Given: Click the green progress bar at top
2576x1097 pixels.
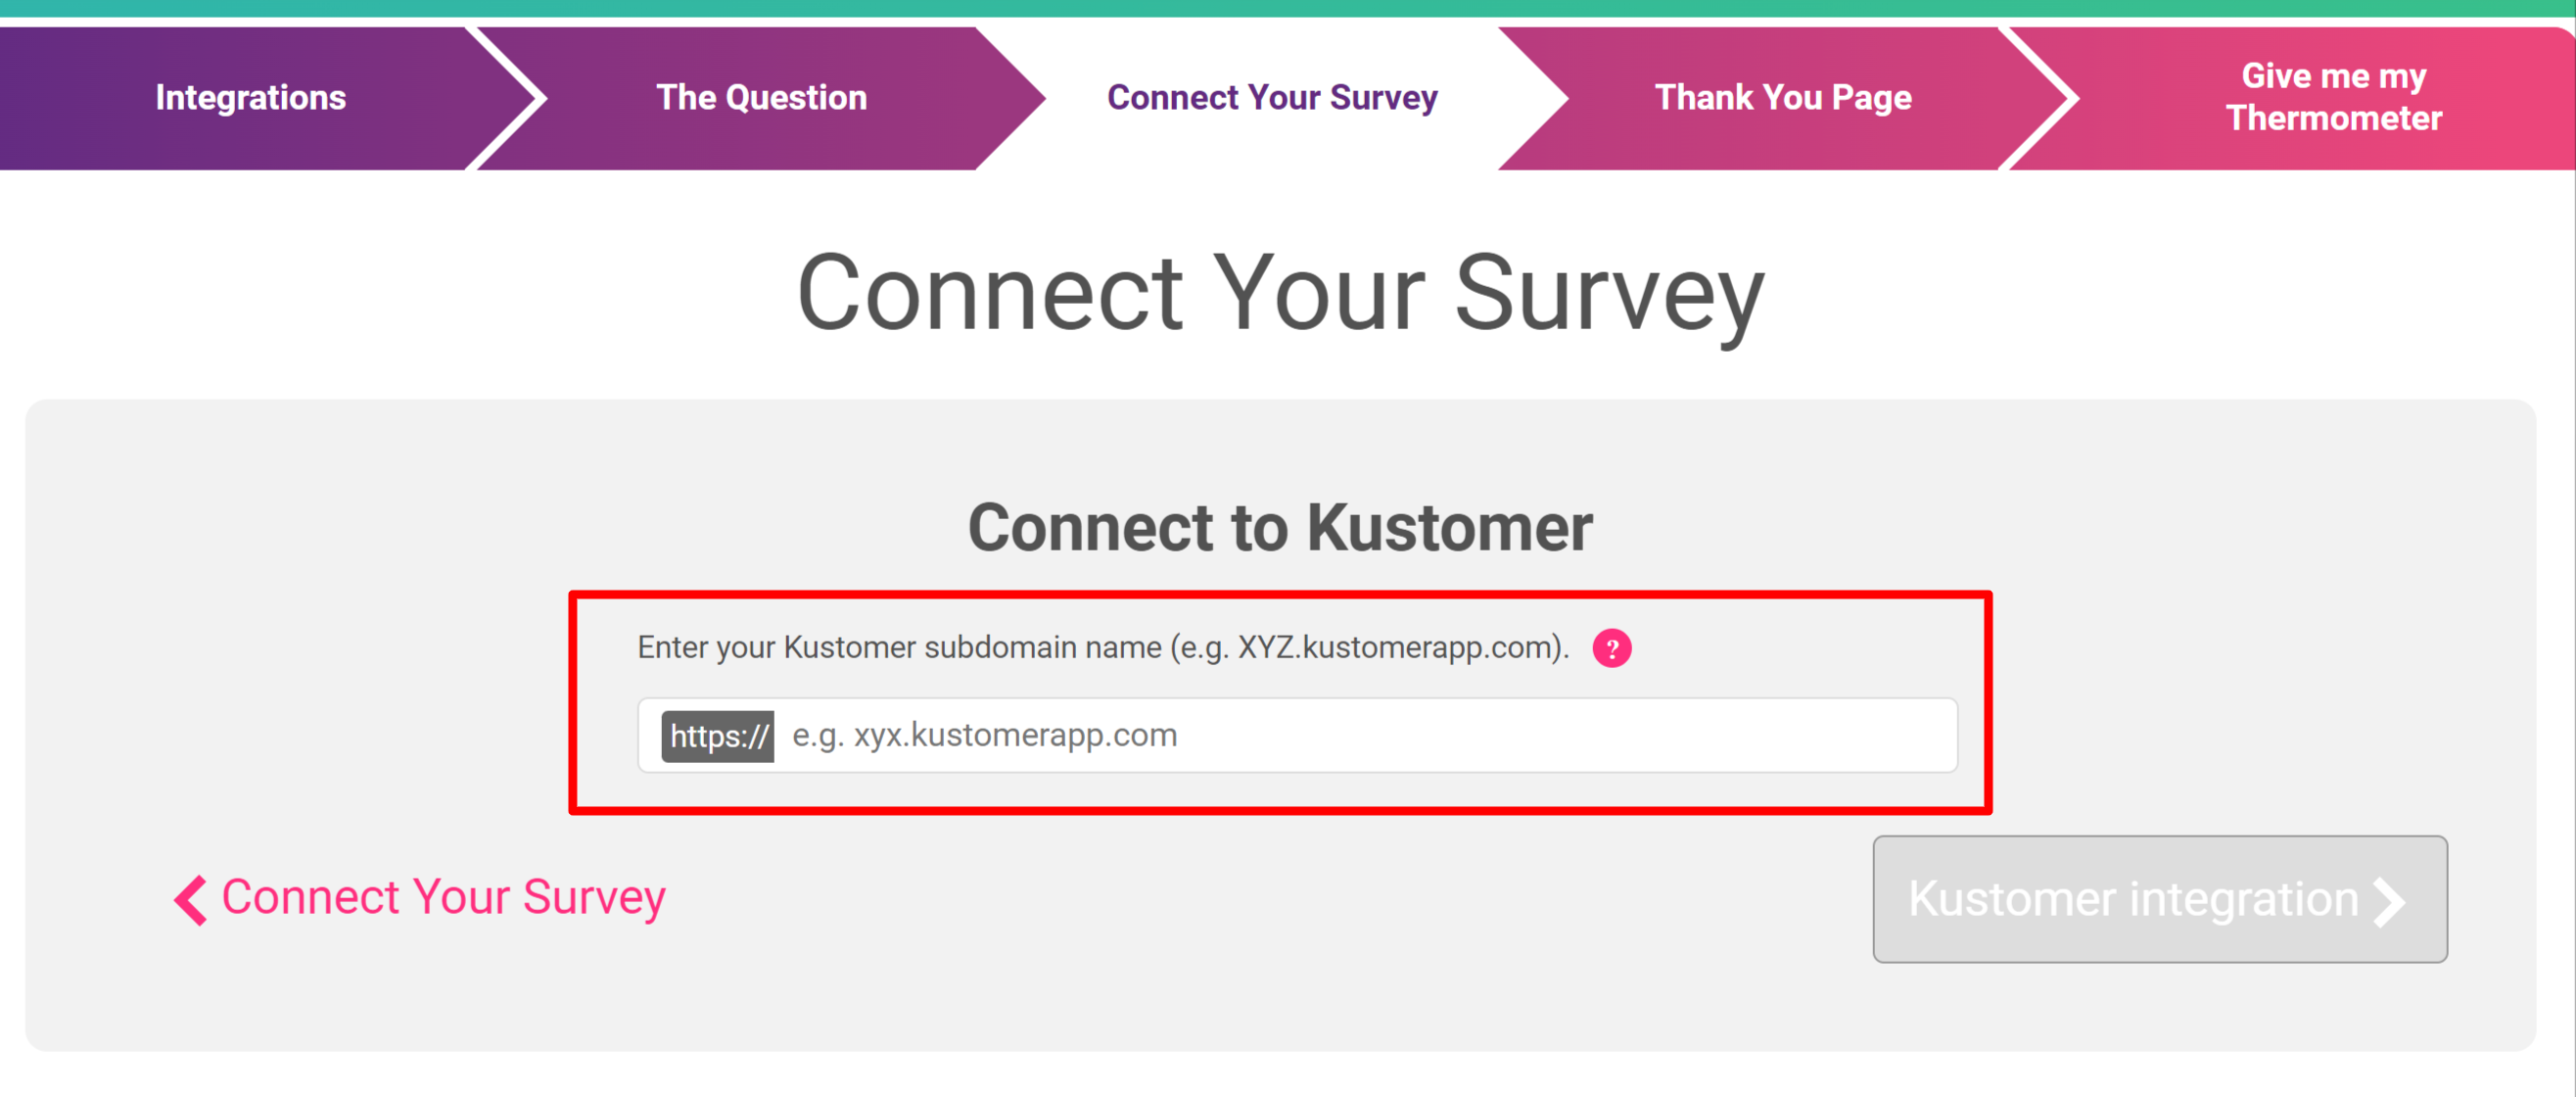Looking at the screenshot, I should click(1288, 8).
